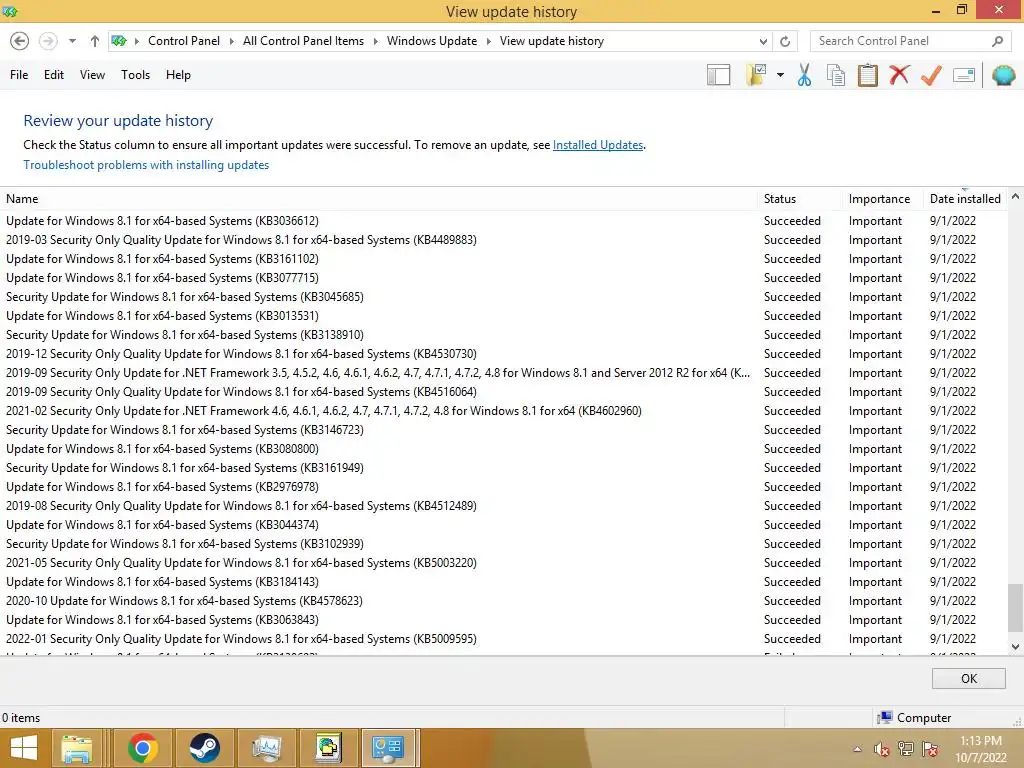Viewport: 1024px width, 768px height.
Task: Click the muted volume tray icon
Action: (x=881, y=750)
